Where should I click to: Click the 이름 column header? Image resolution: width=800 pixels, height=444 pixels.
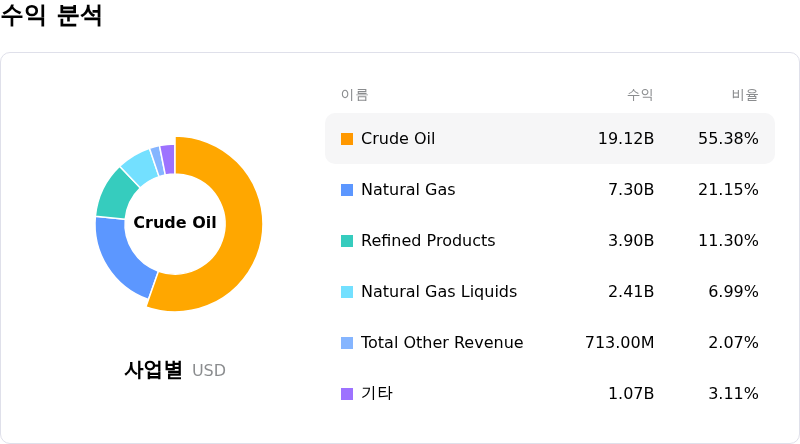[x=355, y=94]
